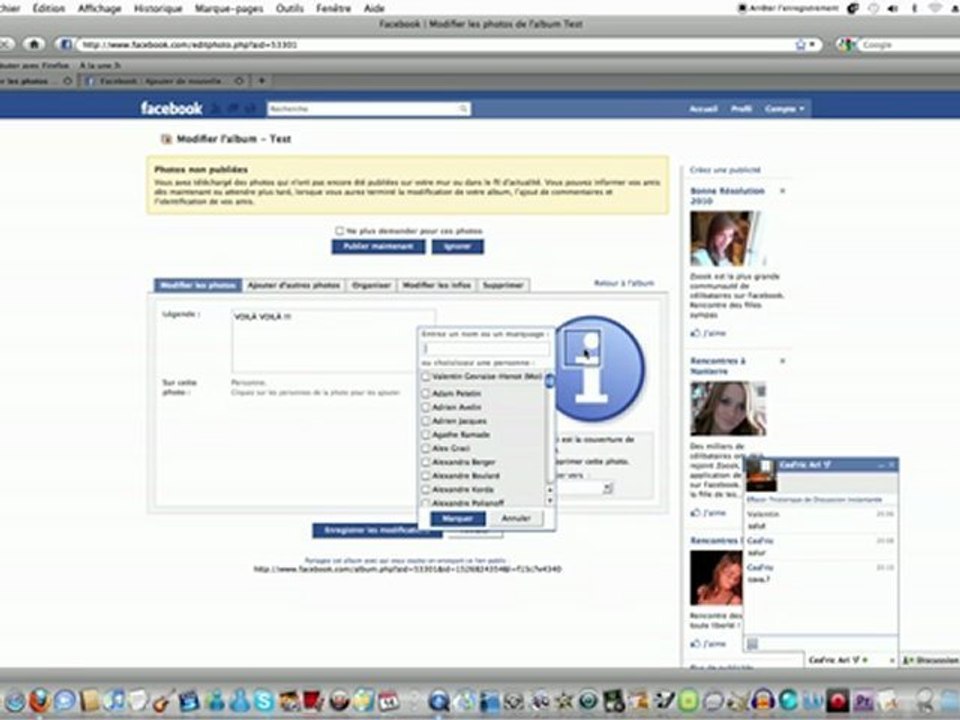This screenshot has width=960, height=720.
Task: Open GarageBand guitar icon in Dock
Action: (163, 700)
